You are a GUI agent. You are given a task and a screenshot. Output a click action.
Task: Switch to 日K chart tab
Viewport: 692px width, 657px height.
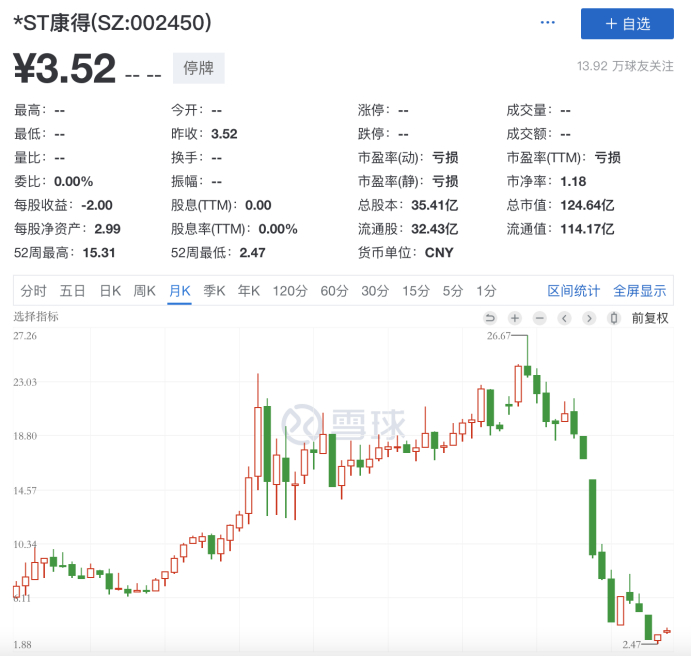coord(110,291)
